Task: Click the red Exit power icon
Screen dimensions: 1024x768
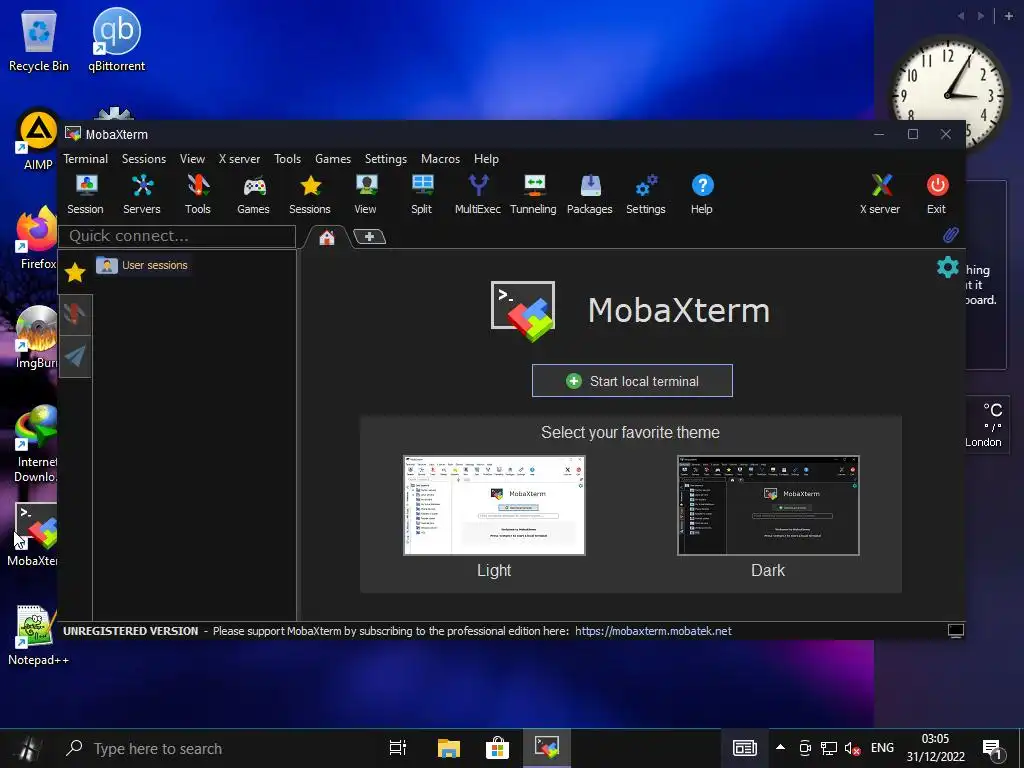Action: (x=936, y=194)
